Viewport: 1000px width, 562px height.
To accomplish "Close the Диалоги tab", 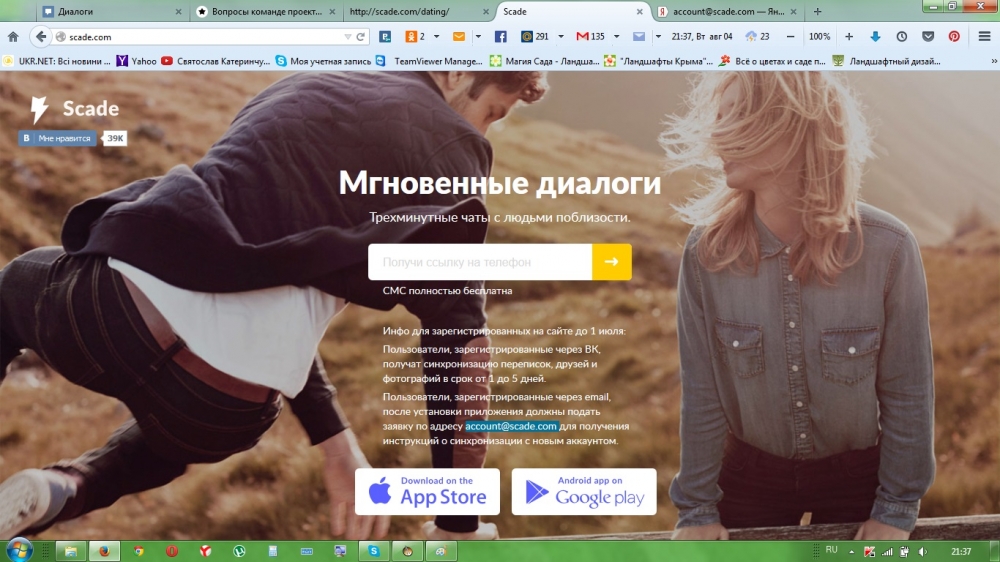I will pos(178,11).
